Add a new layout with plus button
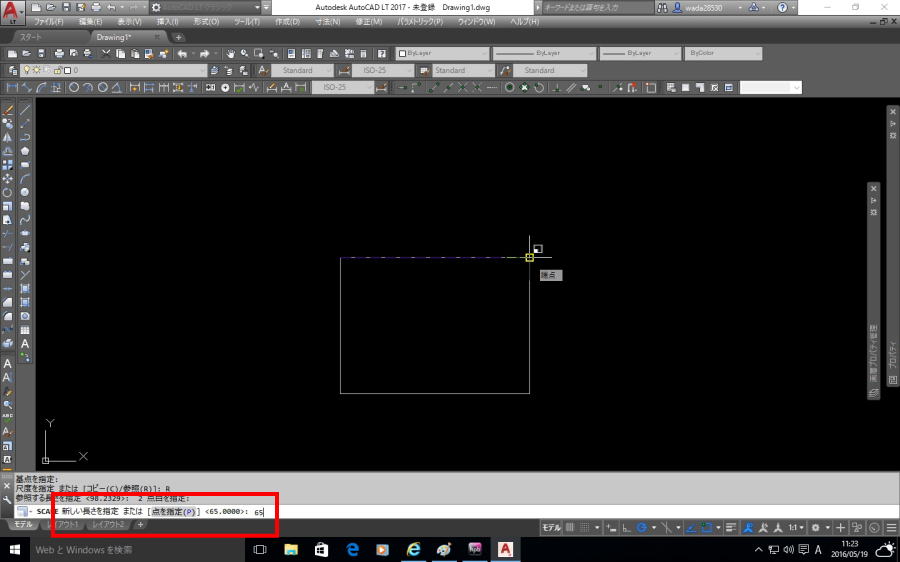The image size is (900, 562). click(140, 525)
